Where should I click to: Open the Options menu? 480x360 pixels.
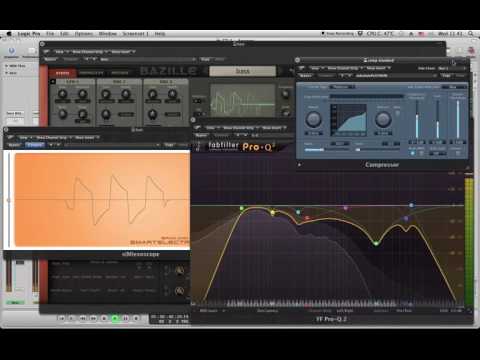point(84,34)
